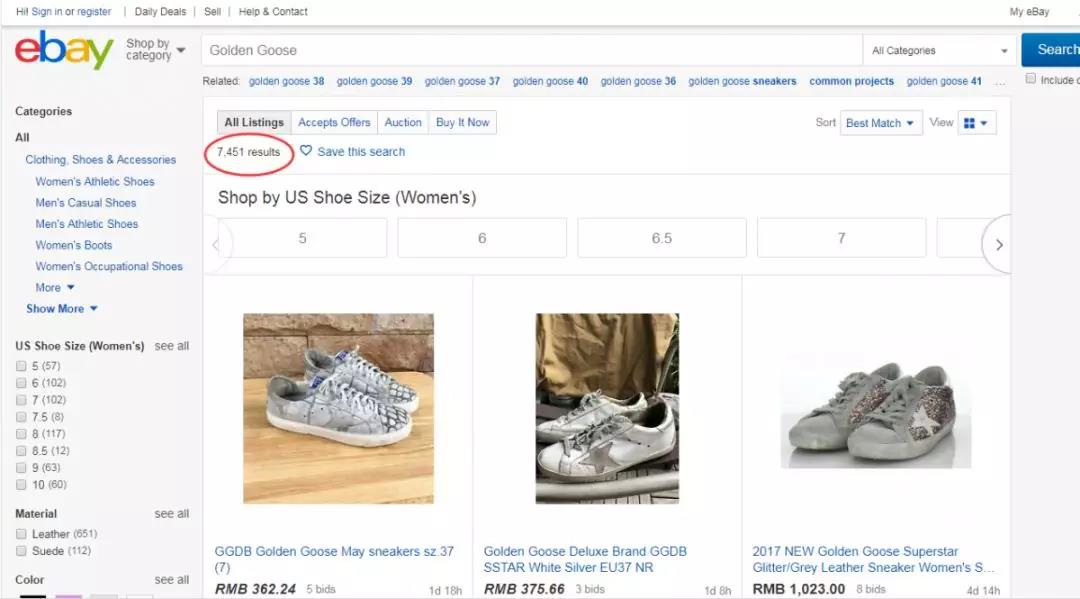Click the blue Search button
The height and width of the screenshot is (599, 1080).
1052,50
